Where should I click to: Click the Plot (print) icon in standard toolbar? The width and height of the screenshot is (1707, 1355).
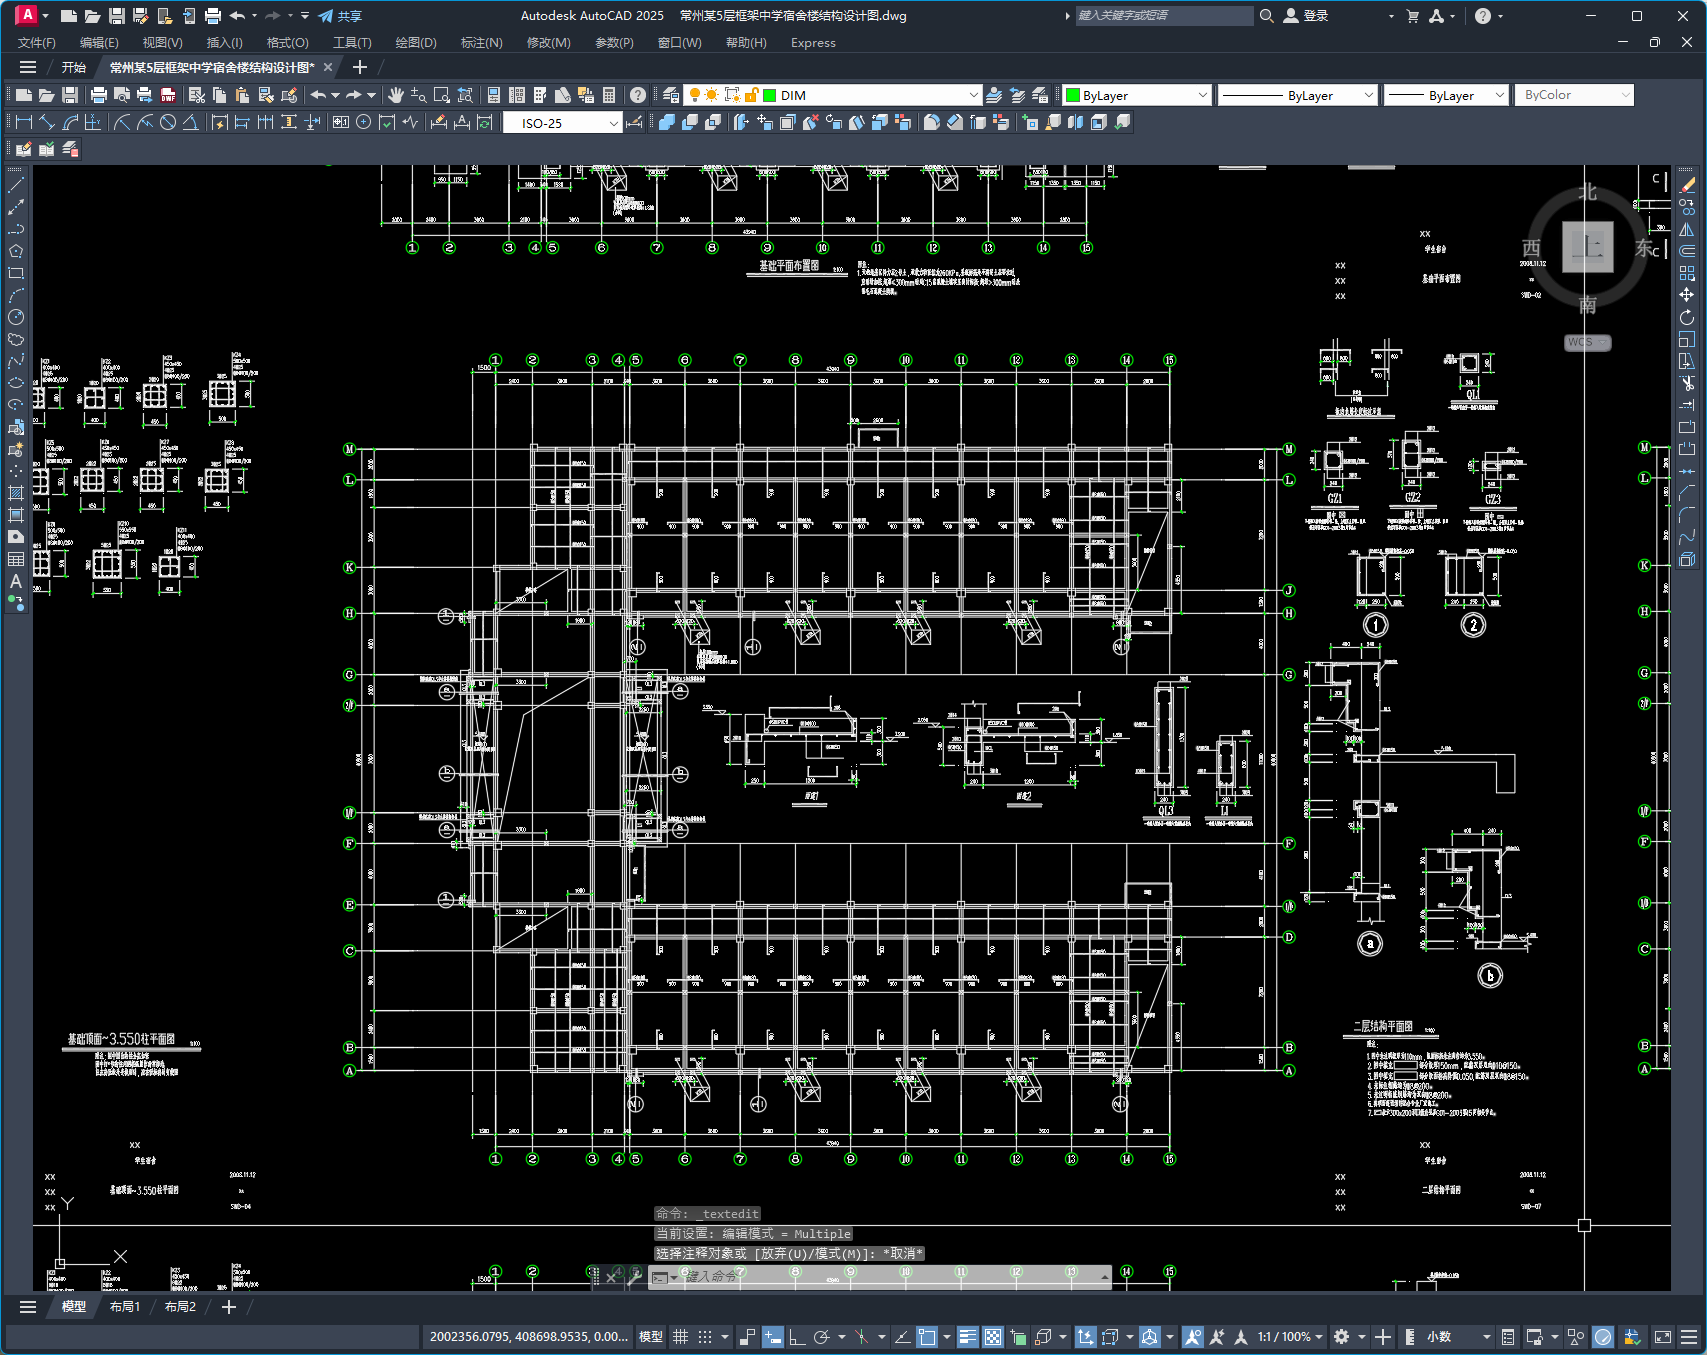click(98, 95)
